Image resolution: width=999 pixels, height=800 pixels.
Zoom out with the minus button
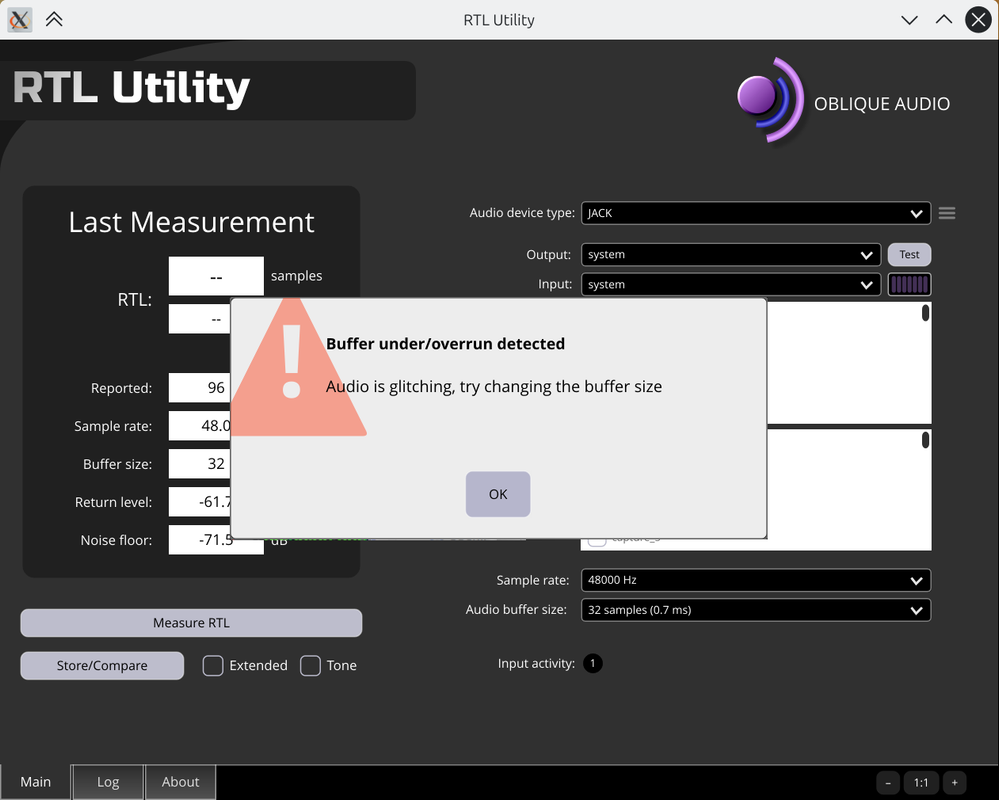888,783
